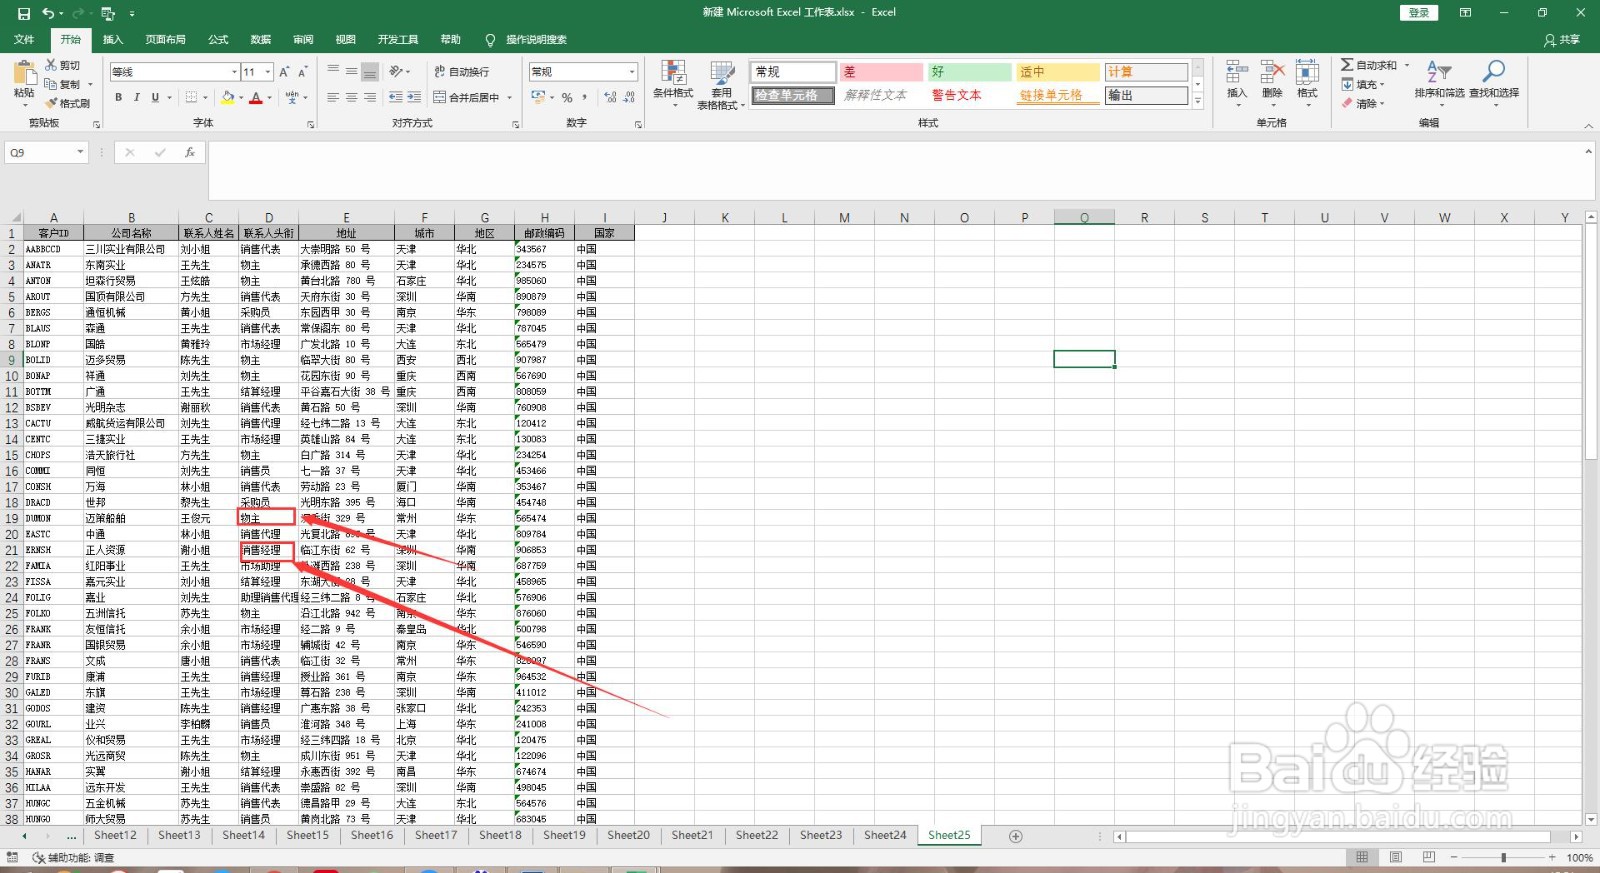Toggle Wrap Text (自动换行)
Viewport: 1600px width, 873px height.
coord(461,72)
